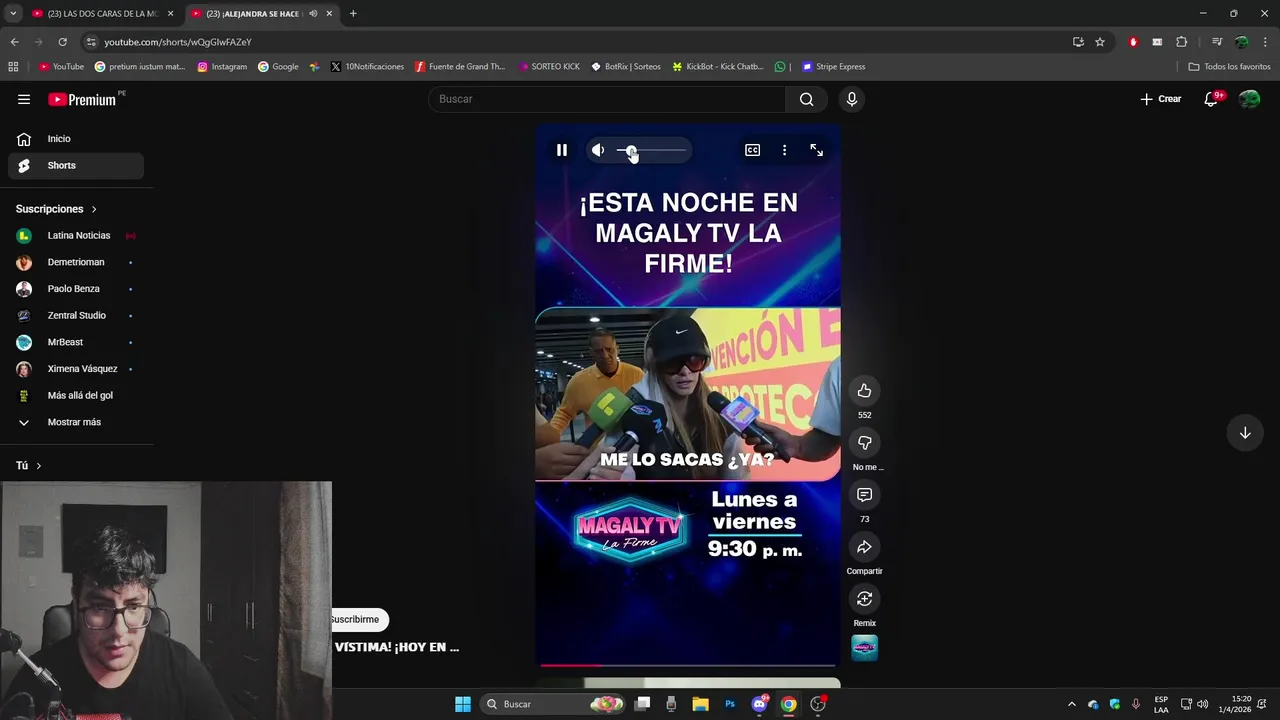Open the 10Notificaciones bookmark
Image resolution: width=1280 pixels, height=720 pixels.
367,67
